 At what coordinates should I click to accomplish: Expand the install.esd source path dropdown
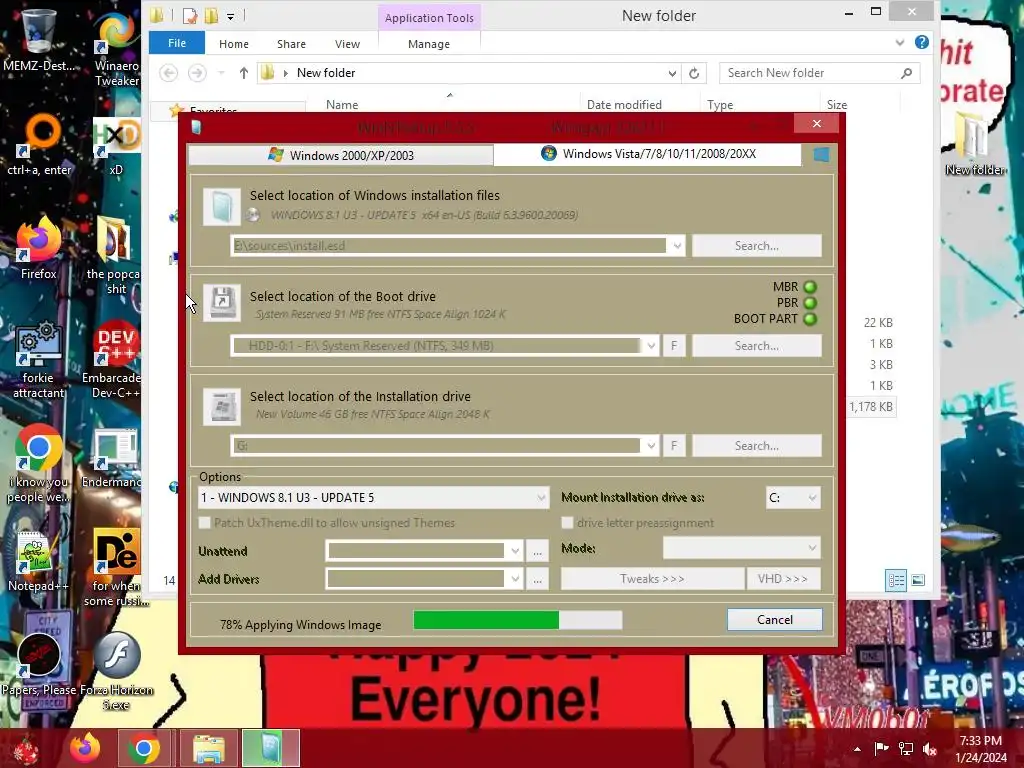click(x=677, y=246)
